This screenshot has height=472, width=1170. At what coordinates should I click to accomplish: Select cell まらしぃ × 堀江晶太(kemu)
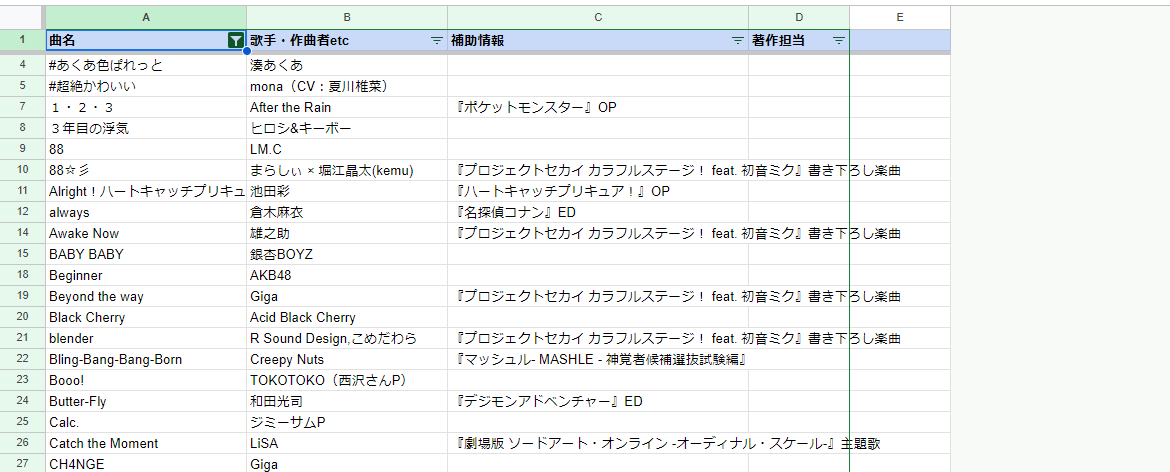point(347,171)
